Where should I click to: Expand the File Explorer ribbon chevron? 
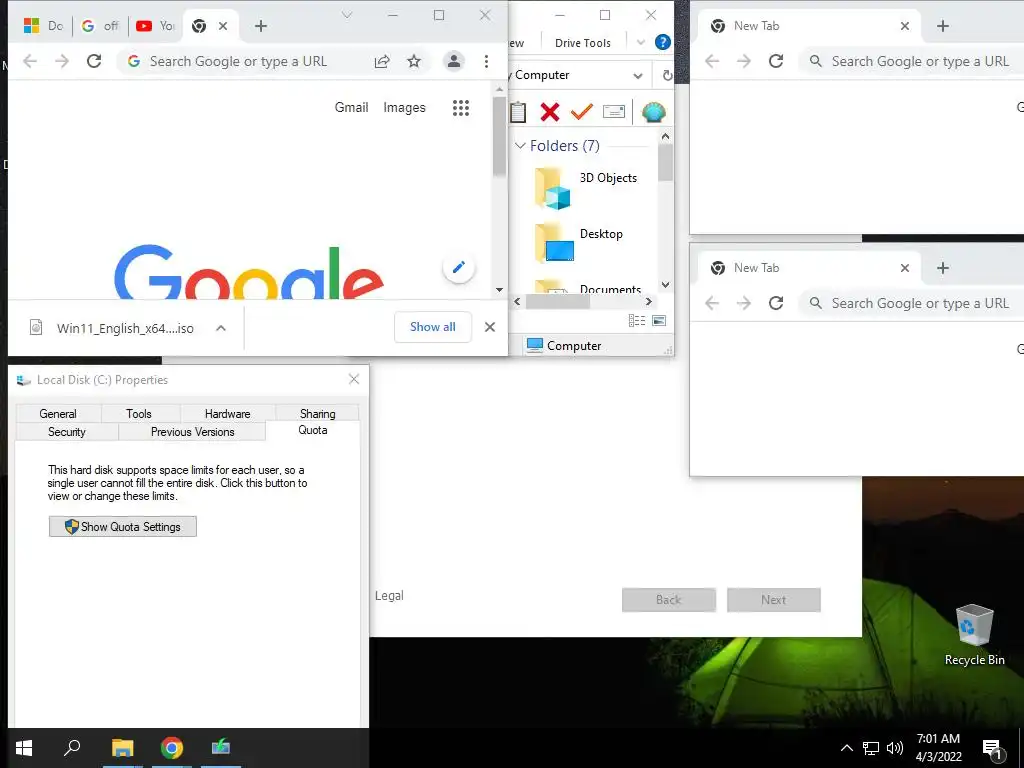[x=641, y=43]
